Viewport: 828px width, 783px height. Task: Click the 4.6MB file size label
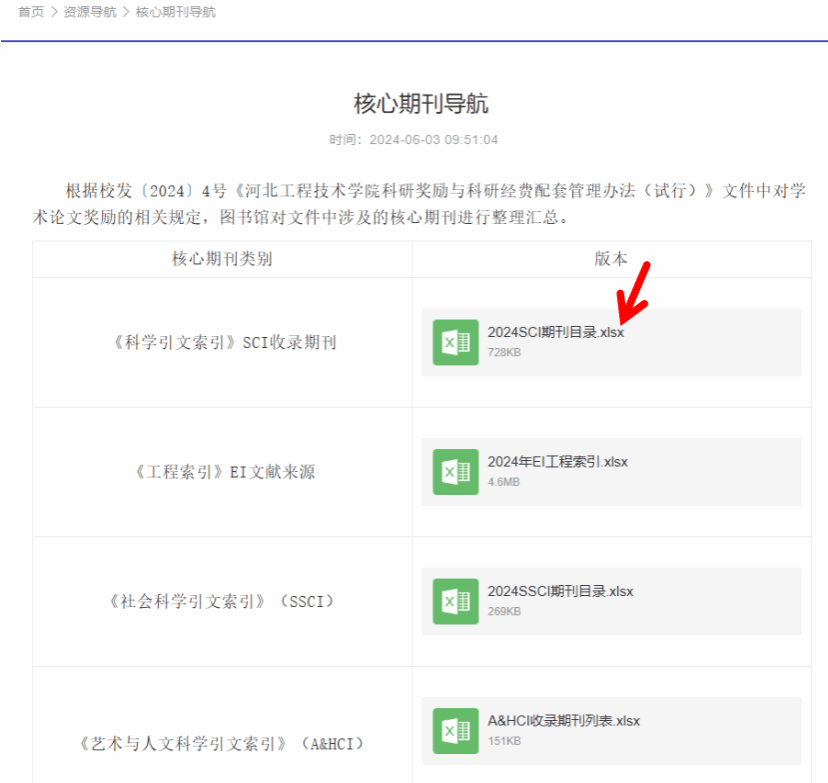click(x=504, y=482)
